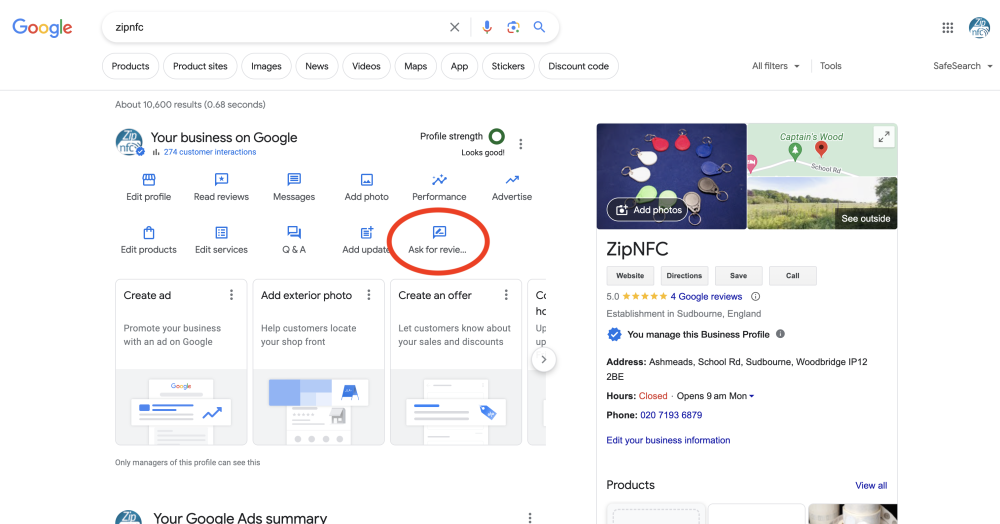Open the SafeSearch dropdown

(963, 66)
